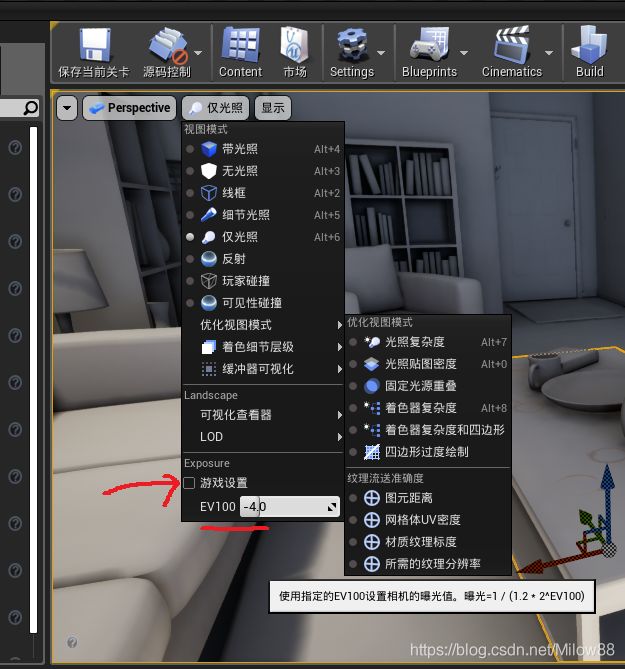The image size is (625, 669).
Task: Expand the 可视化查看器 submenu arrow
Action: pyautogui.click(x=340, y=415)
